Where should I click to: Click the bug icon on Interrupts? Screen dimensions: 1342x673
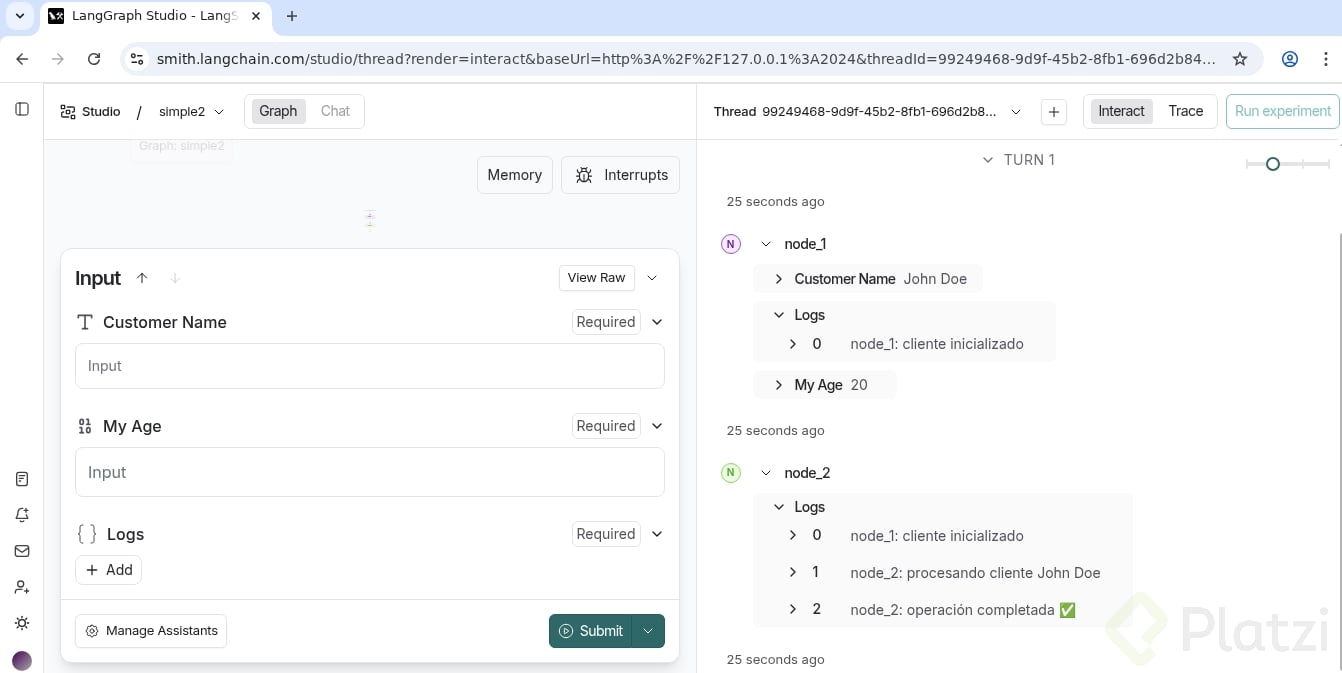coord(584,175)
